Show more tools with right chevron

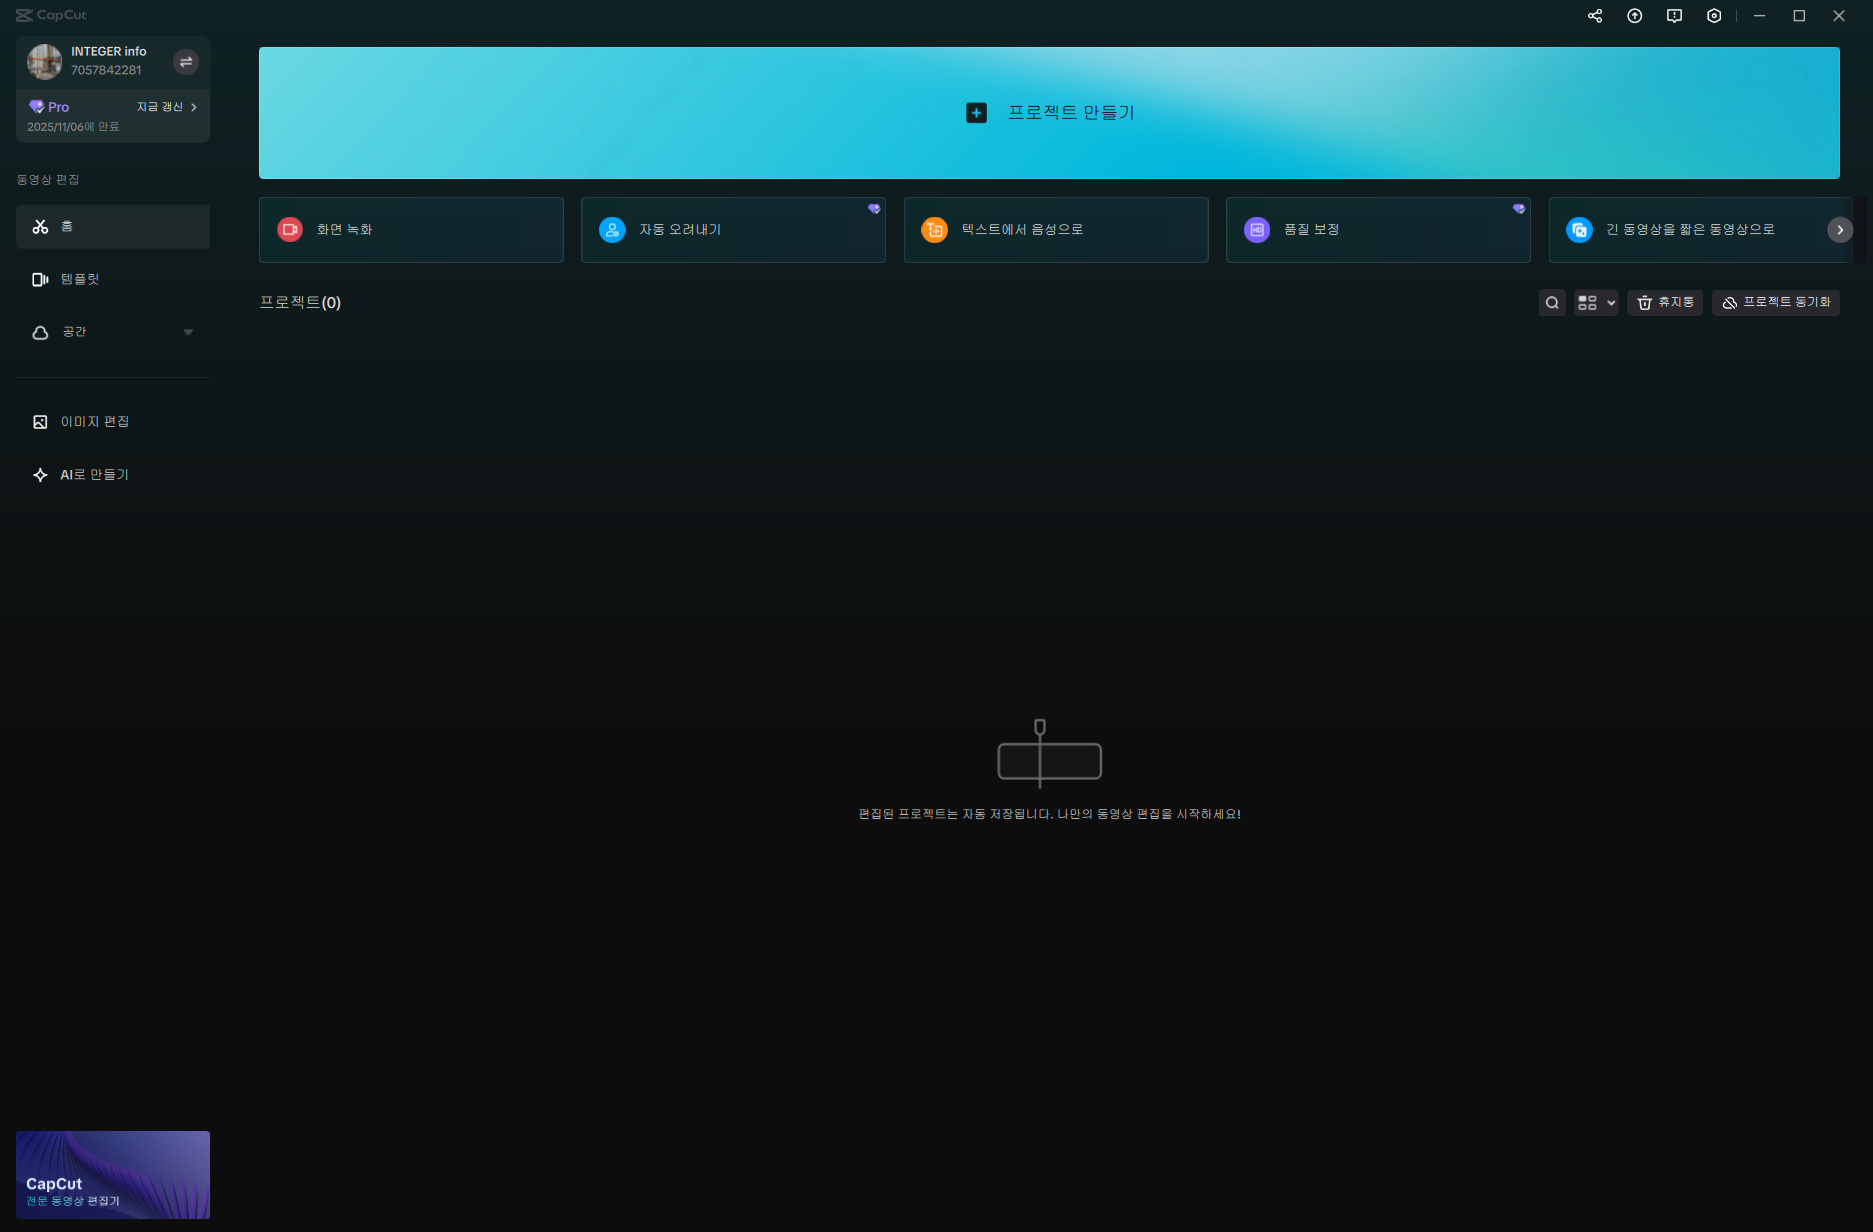1840,230
